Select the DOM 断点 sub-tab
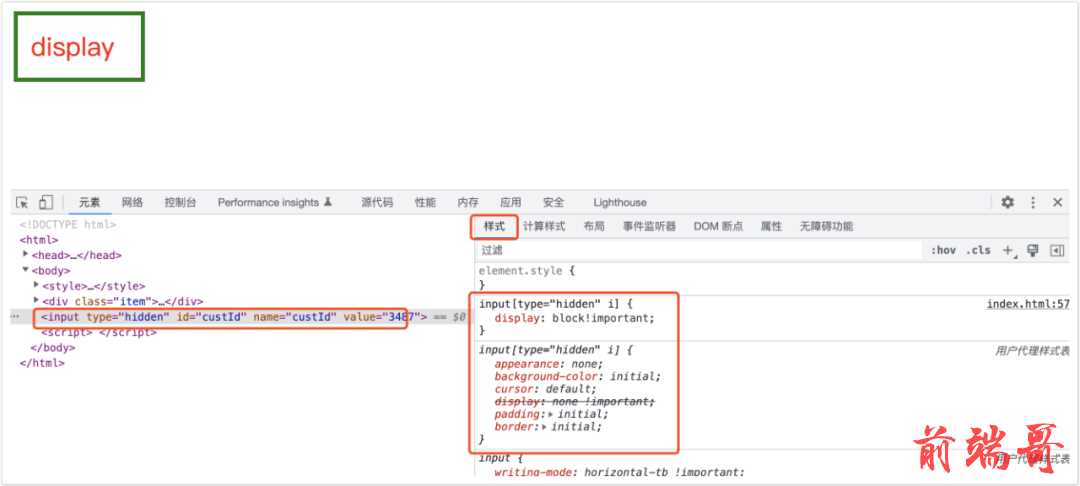 tap(718, 226)
